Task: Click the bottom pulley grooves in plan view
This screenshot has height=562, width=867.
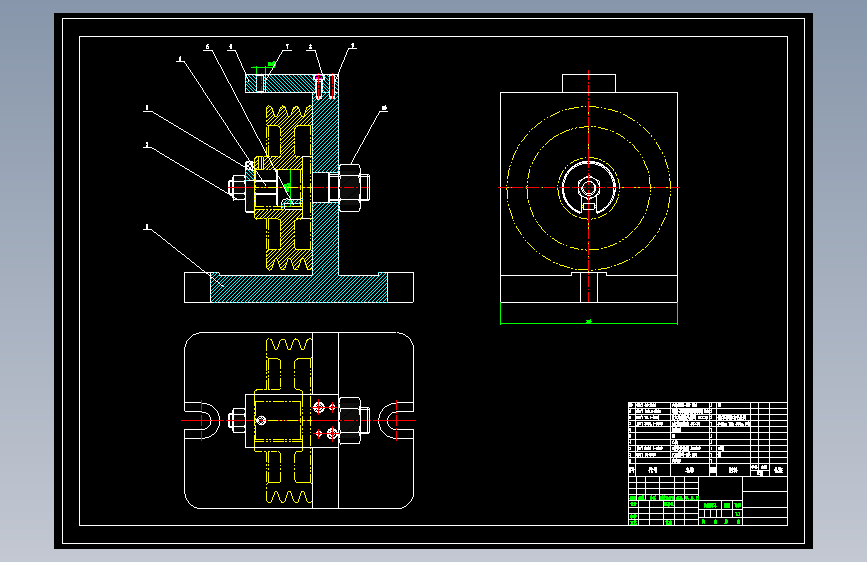Action: point(289,496)
